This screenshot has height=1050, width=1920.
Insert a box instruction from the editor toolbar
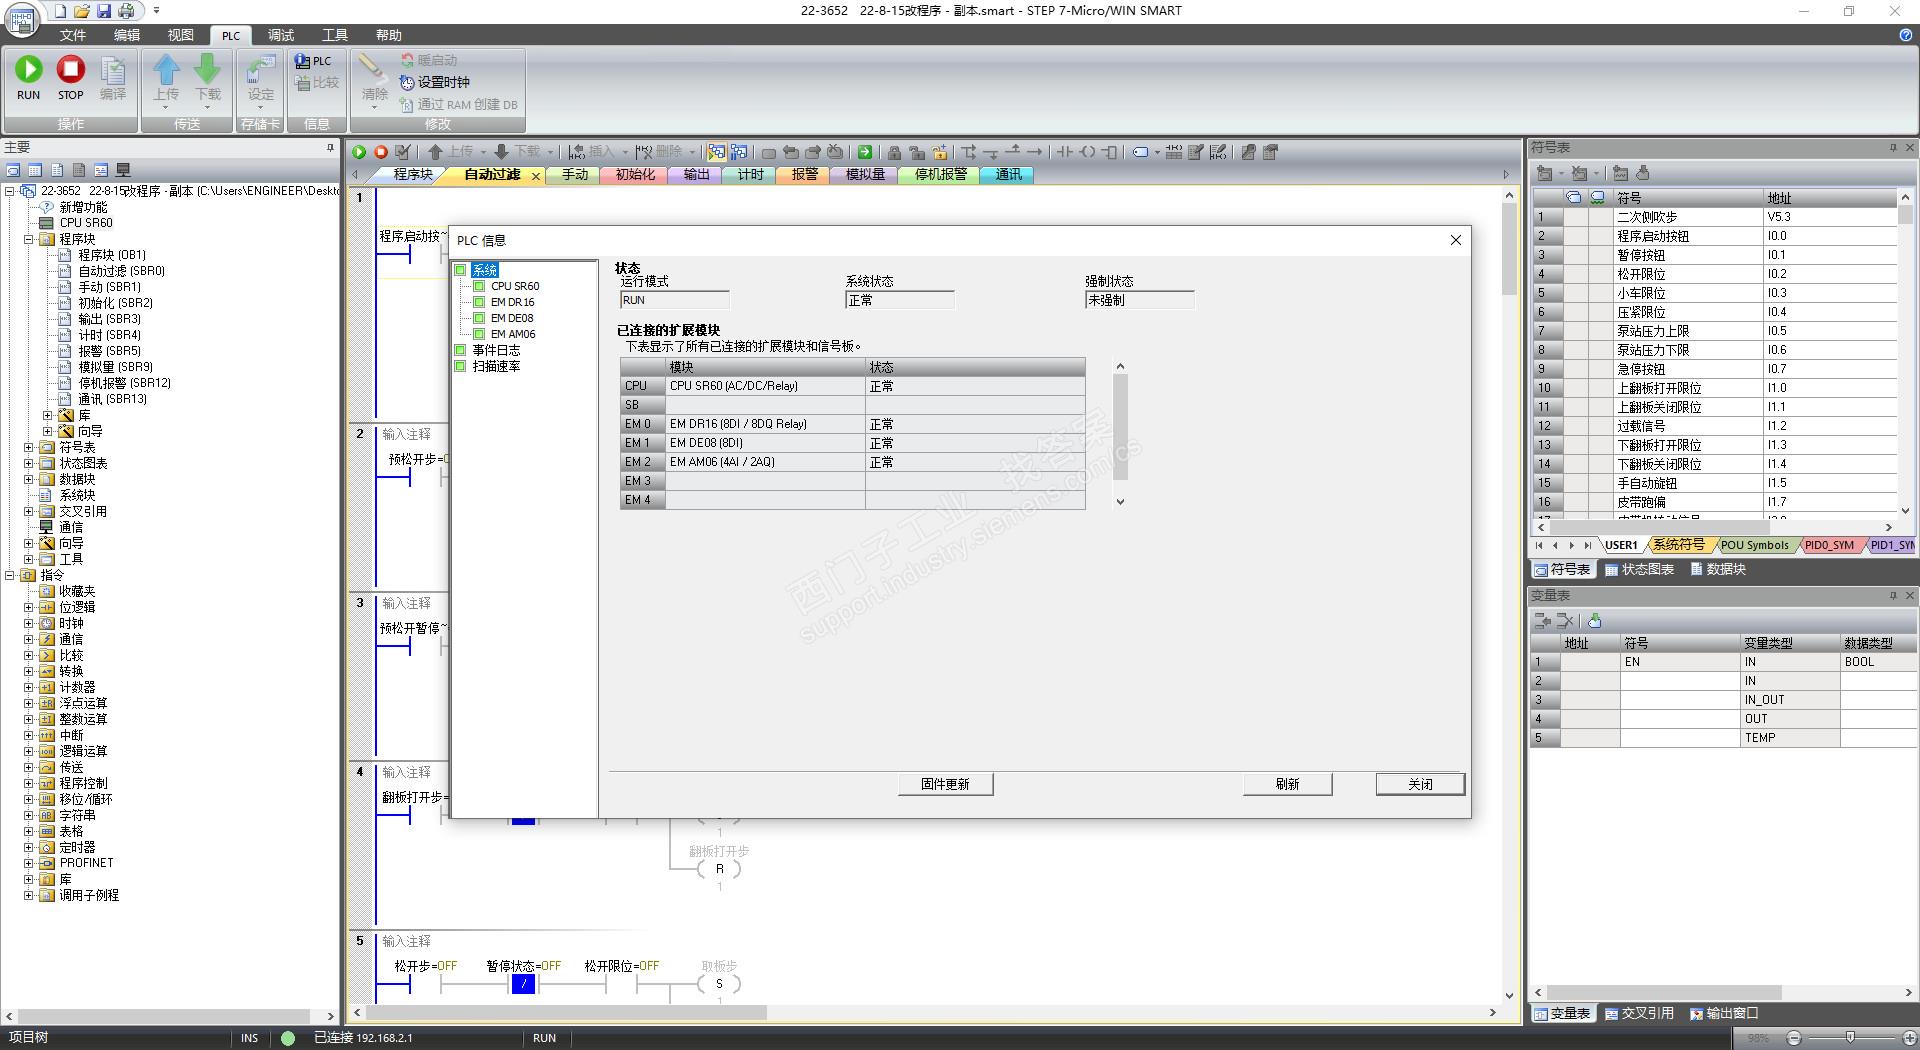click(x=1109, y=152)
